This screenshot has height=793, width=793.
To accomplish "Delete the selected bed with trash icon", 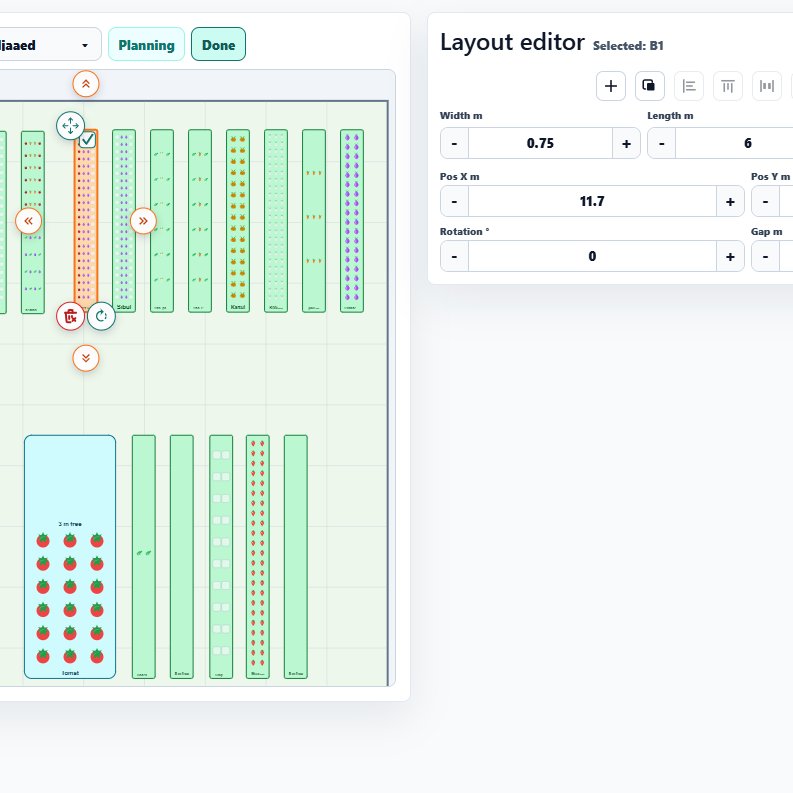I will pos(70,317).
